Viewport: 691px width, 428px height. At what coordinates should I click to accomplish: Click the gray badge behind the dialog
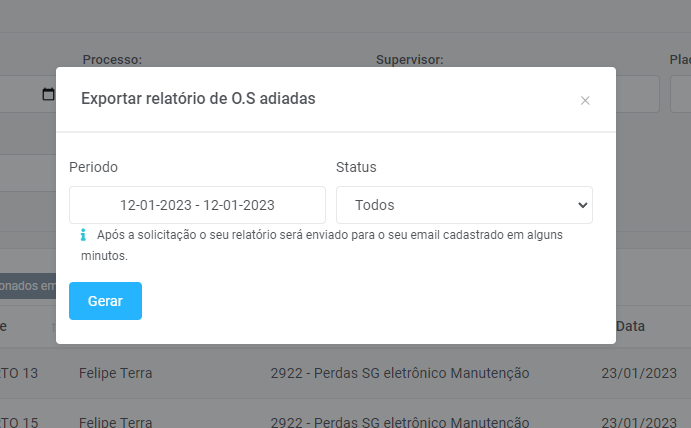(x=27, y=286)
